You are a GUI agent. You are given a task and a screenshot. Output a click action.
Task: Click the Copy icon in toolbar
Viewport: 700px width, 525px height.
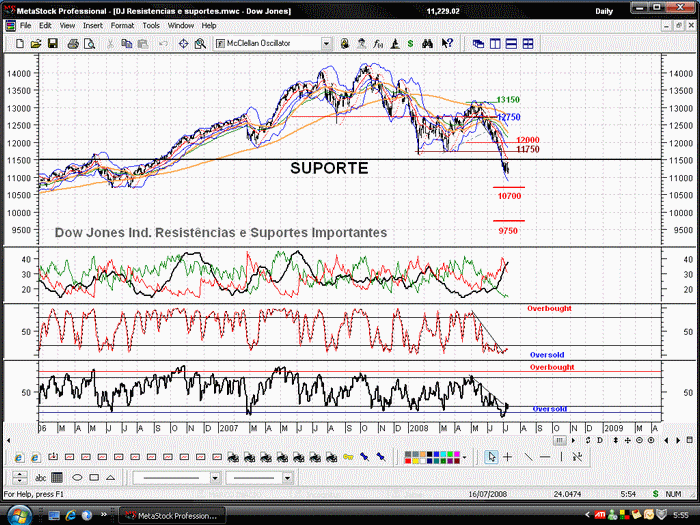(x=126, y=44)
